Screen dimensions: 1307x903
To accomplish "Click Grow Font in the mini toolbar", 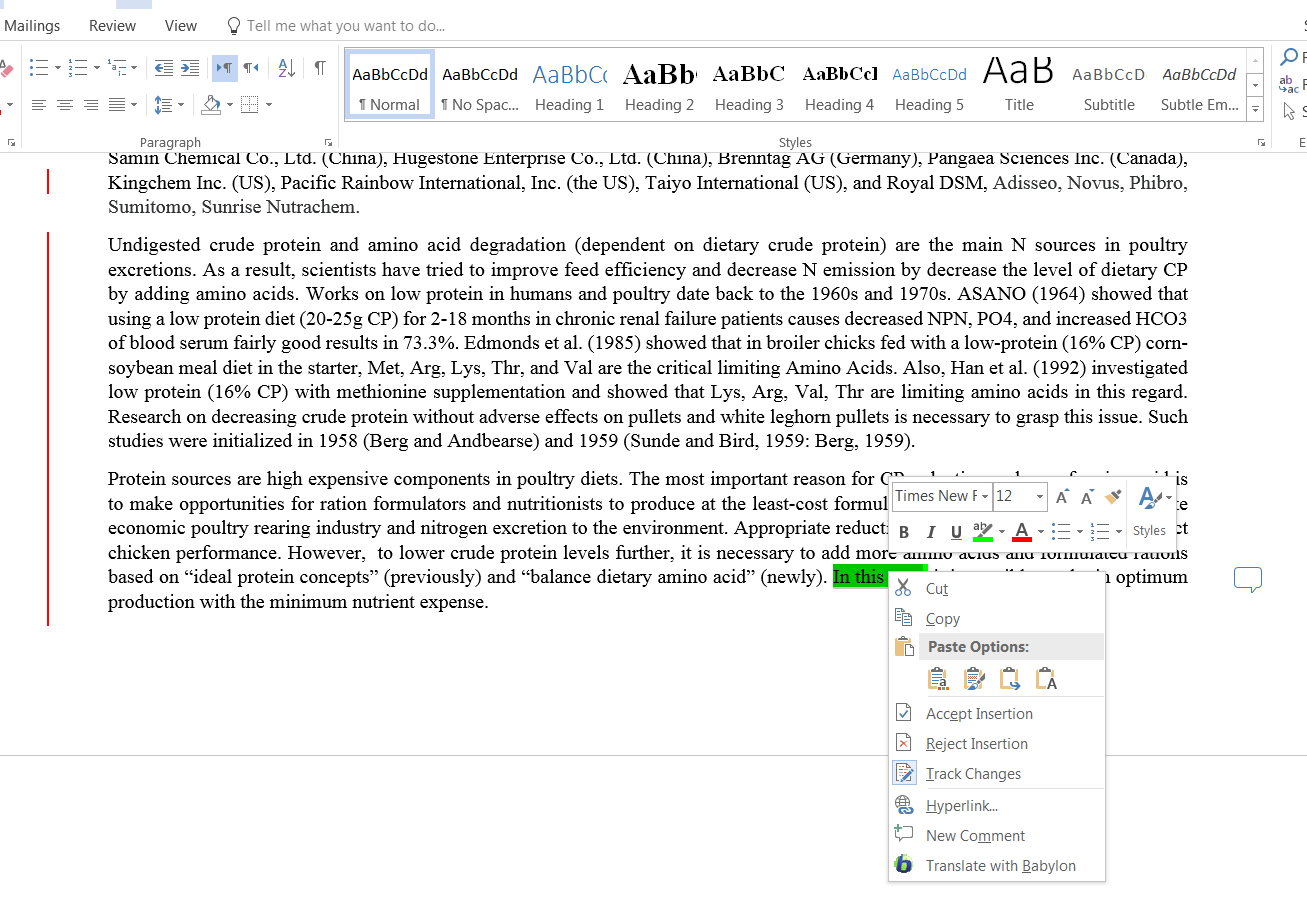I will (x=1062, y=497).
